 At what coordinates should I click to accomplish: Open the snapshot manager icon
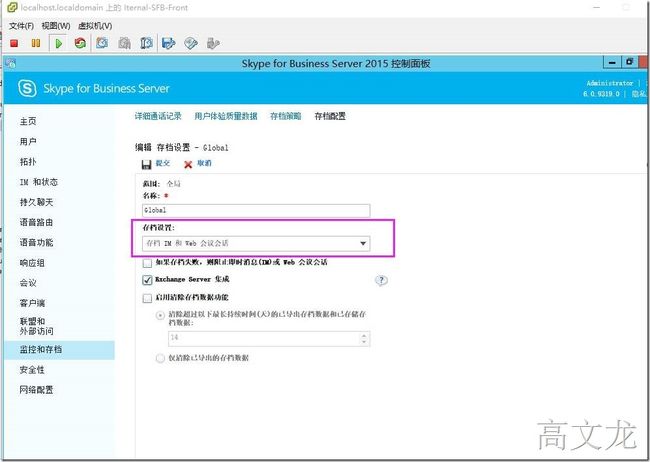tap(146, 43)
